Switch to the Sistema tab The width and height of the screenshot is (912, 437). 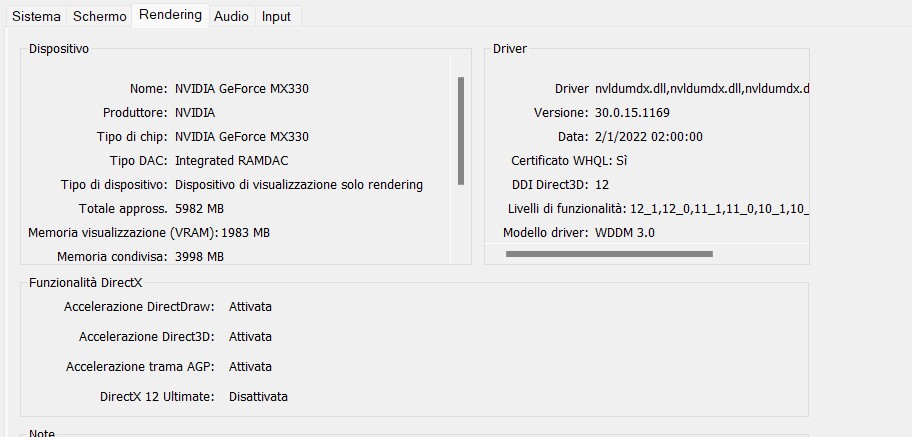[x=36, y=16]
